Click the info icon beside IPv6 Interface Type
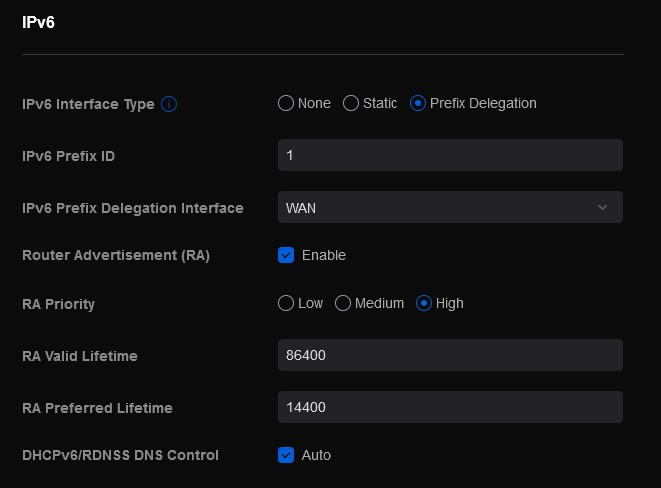 (169, 104)
